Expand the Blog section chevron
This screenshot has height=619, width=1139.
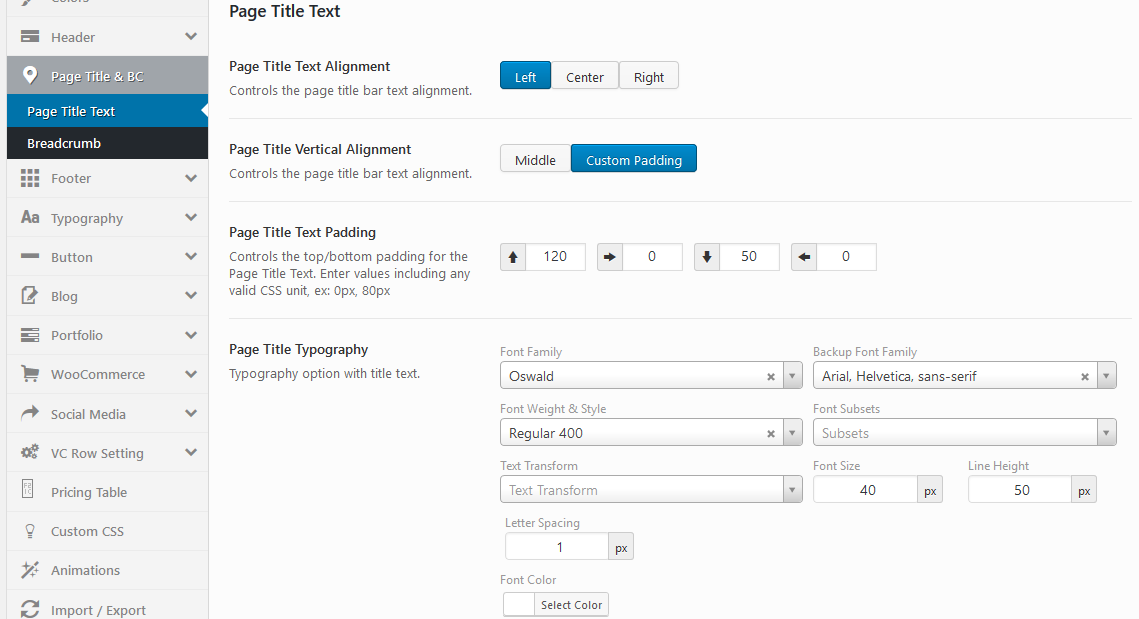(x=191, y=296)
